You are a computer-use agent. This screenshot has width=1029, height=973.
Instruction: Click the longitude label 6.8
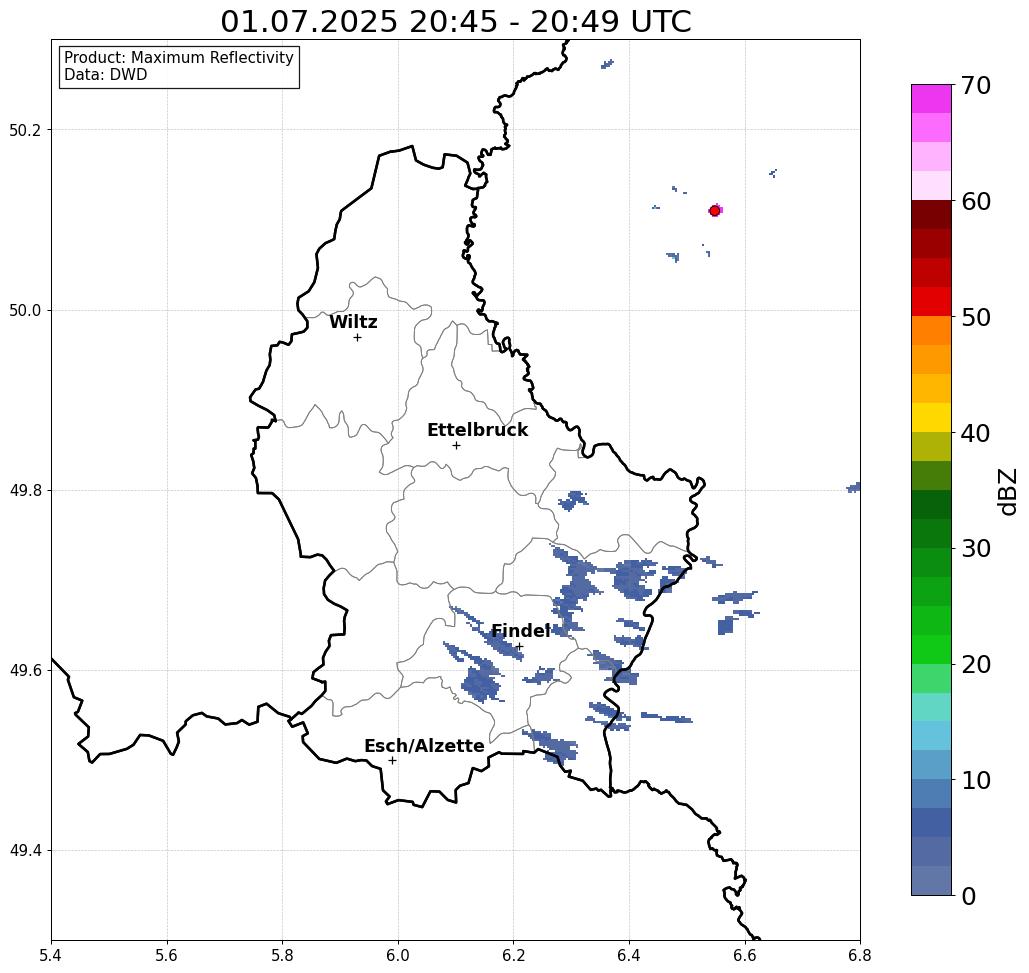[x=860, y=955]
